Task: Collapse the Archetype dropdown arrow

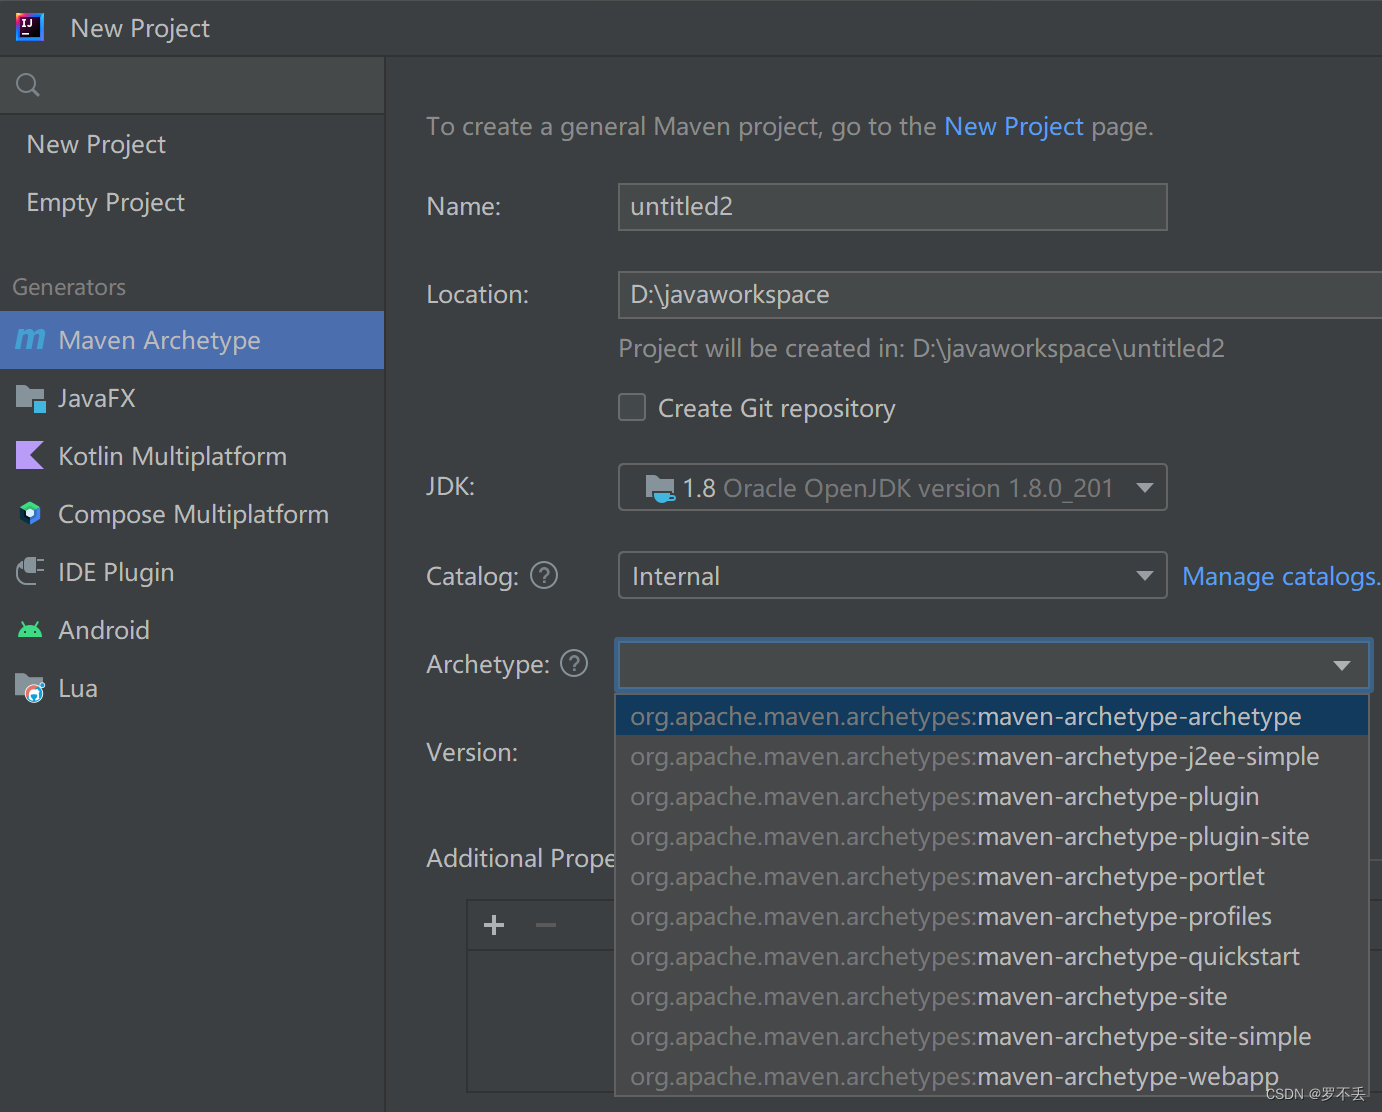Action: (x=1342, y=665)
